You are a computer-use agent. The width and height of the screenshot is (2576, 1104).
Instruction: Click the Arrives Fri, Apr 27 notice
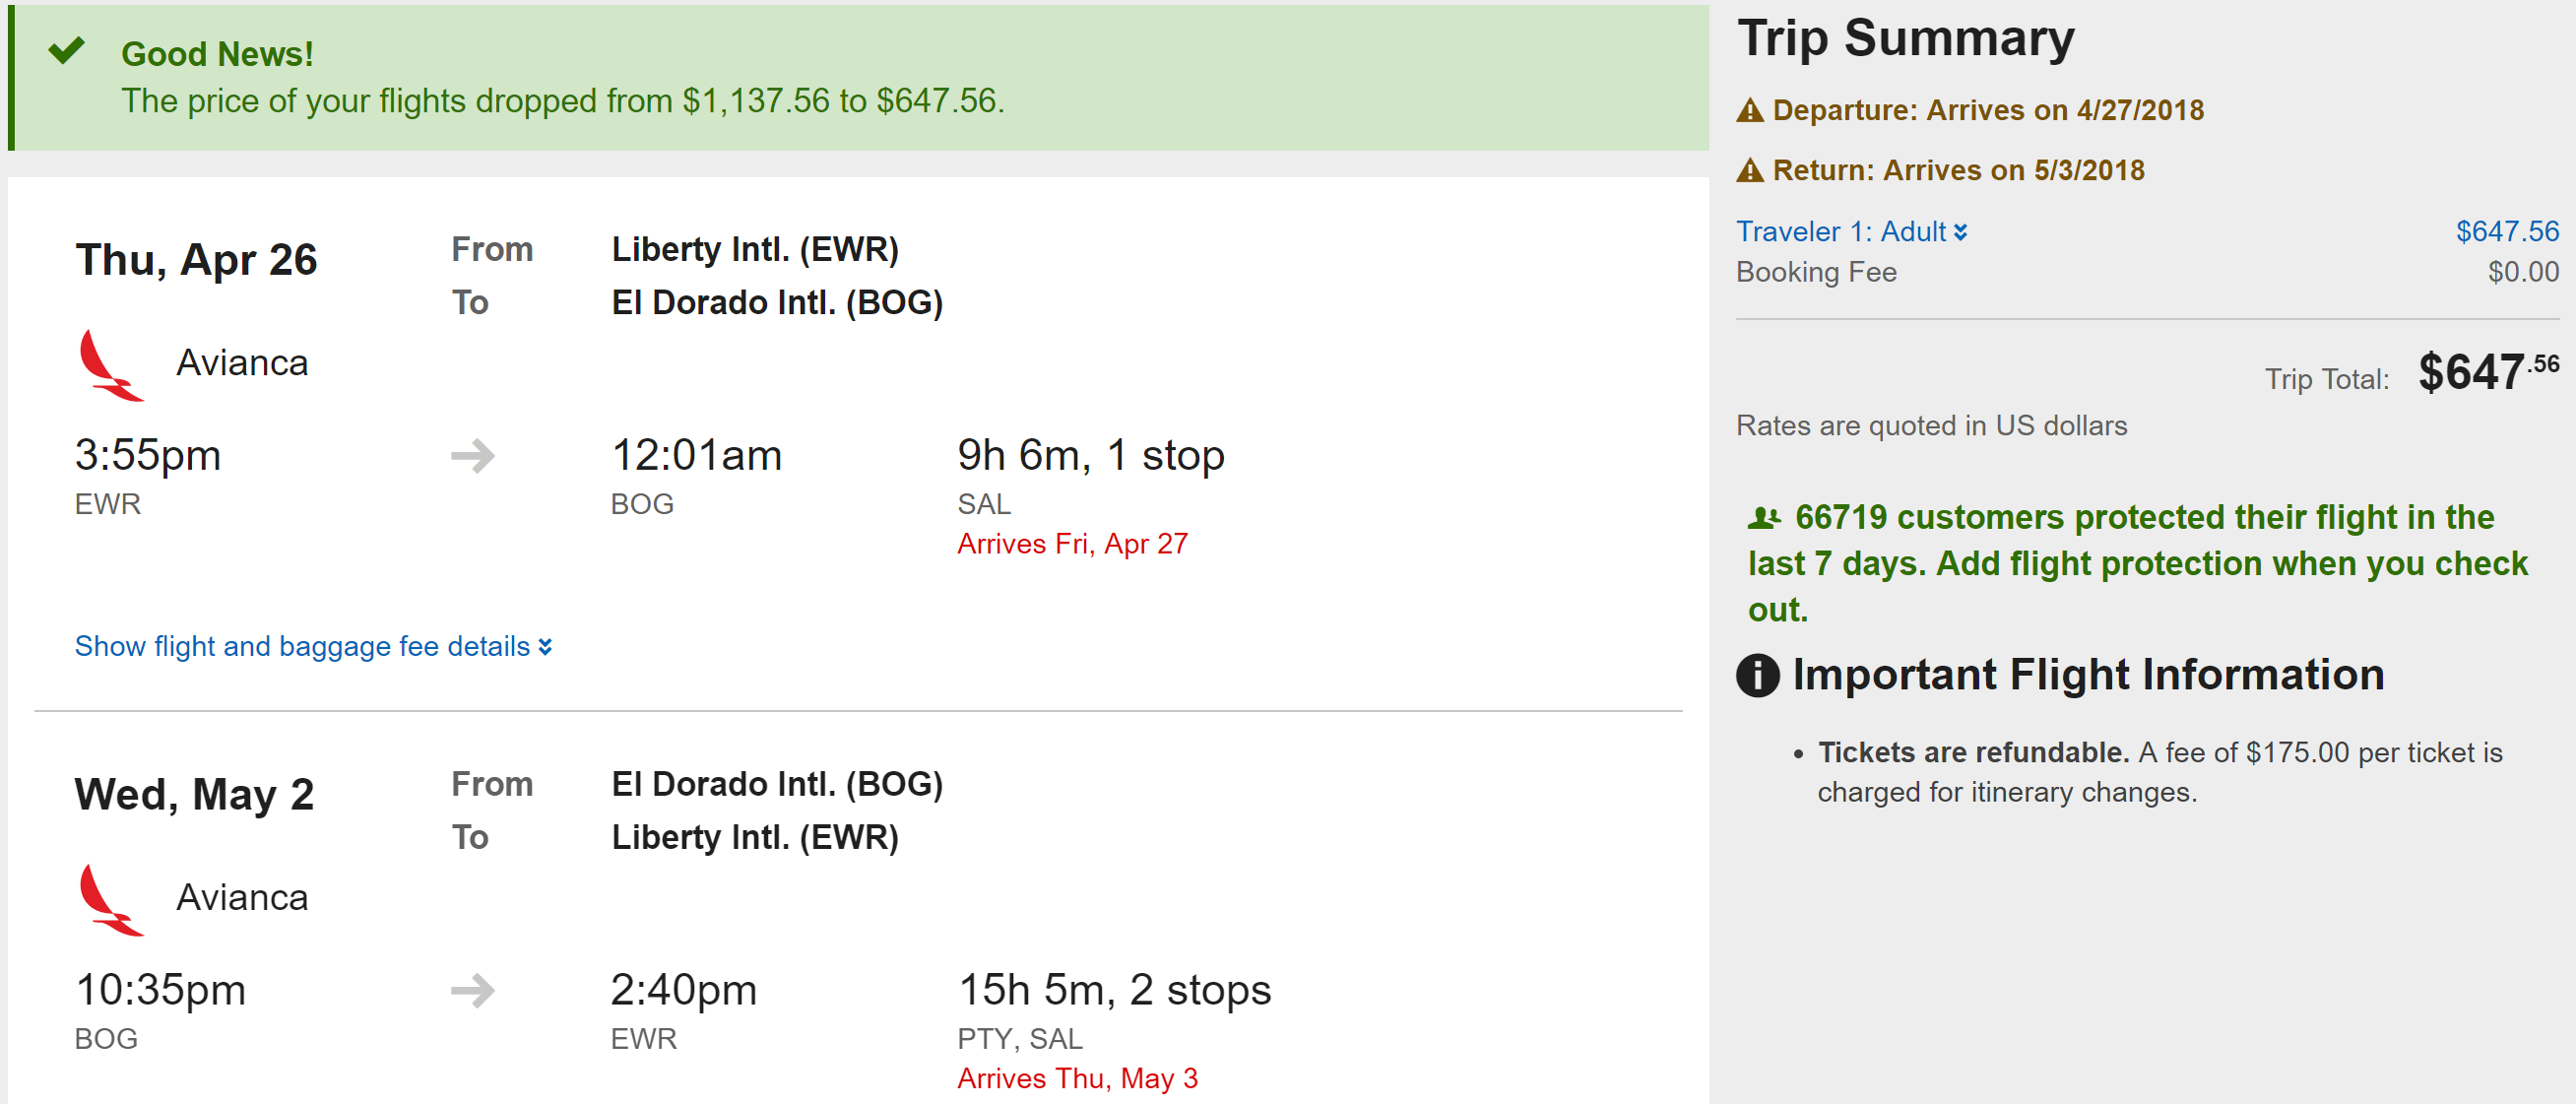point(1072,544)
